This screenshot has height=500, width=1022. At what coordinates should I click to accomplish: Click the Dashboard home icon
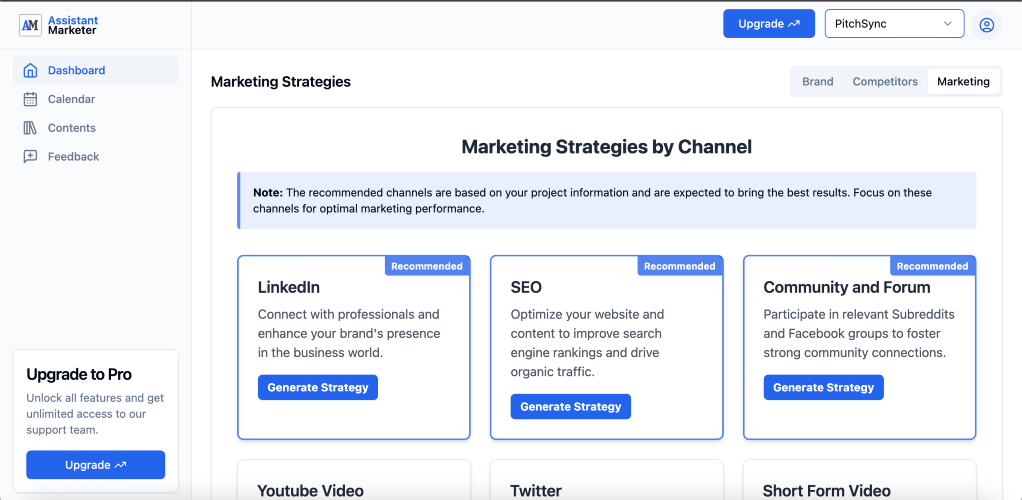pyautogui.click(x=30, y=70)
